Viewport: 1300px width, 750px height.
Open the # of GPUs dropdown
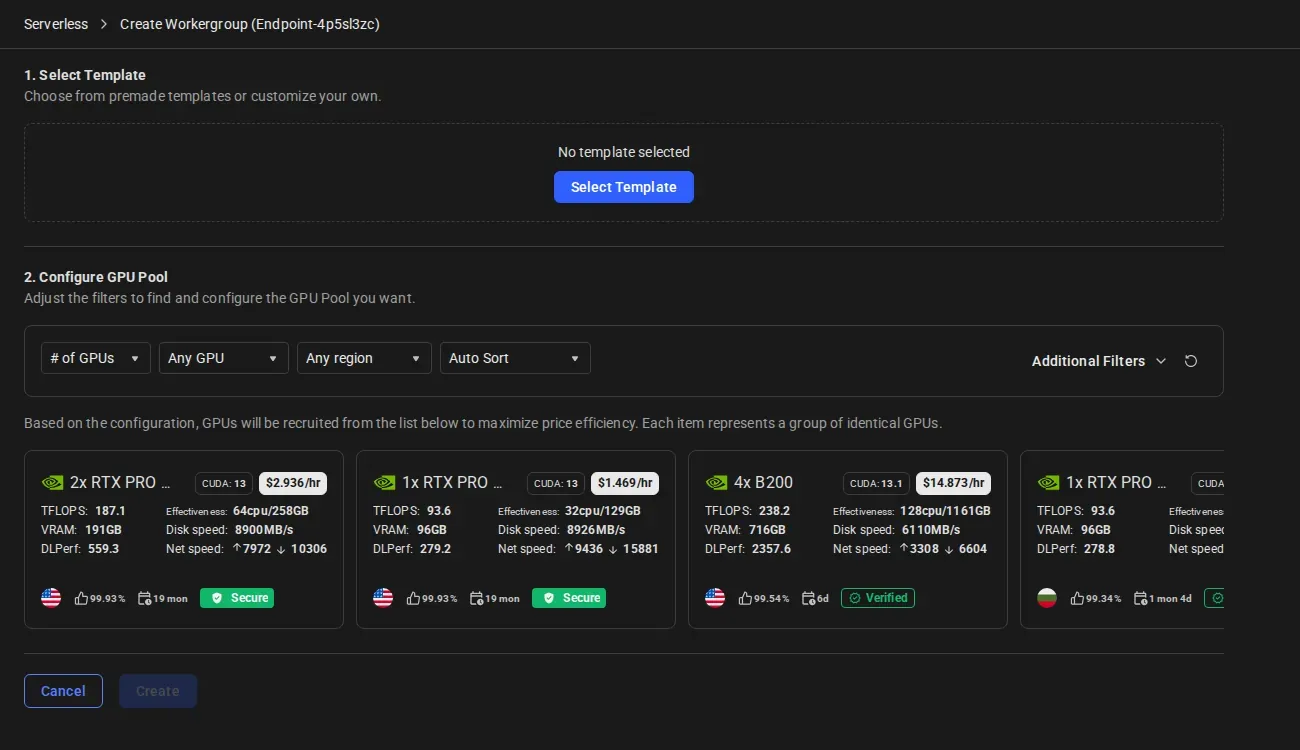click(96, 358)
